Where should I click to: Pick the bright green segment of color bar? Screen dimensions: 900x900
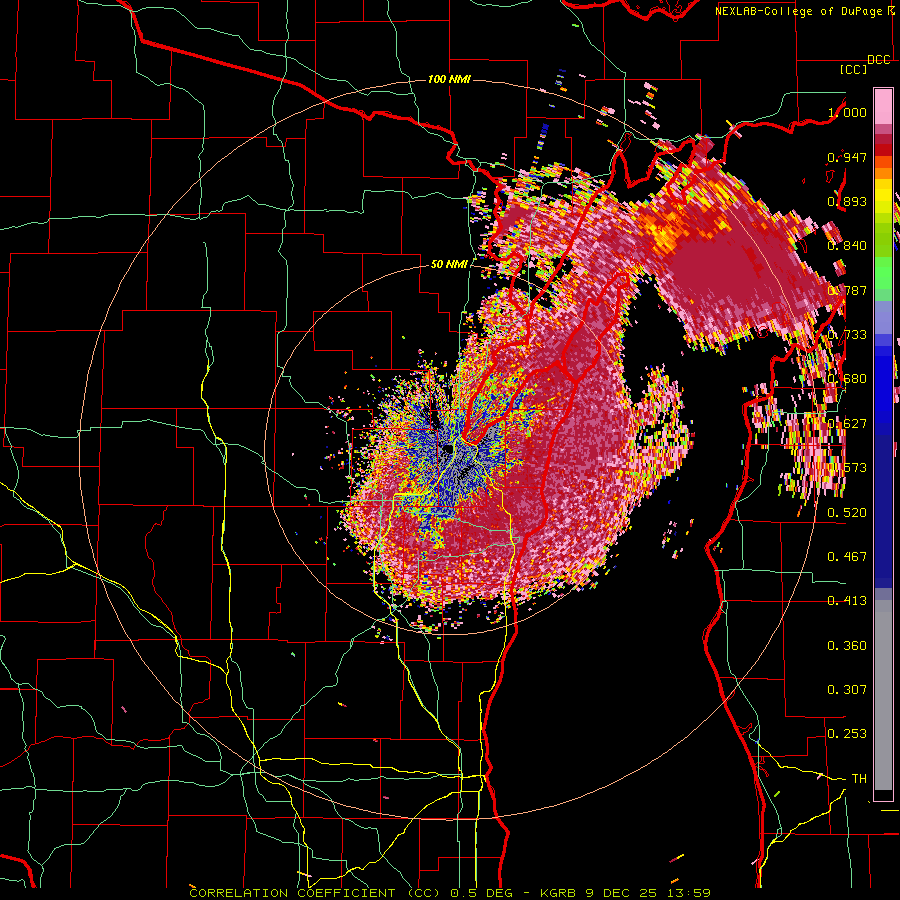click(x=883, y=273)
